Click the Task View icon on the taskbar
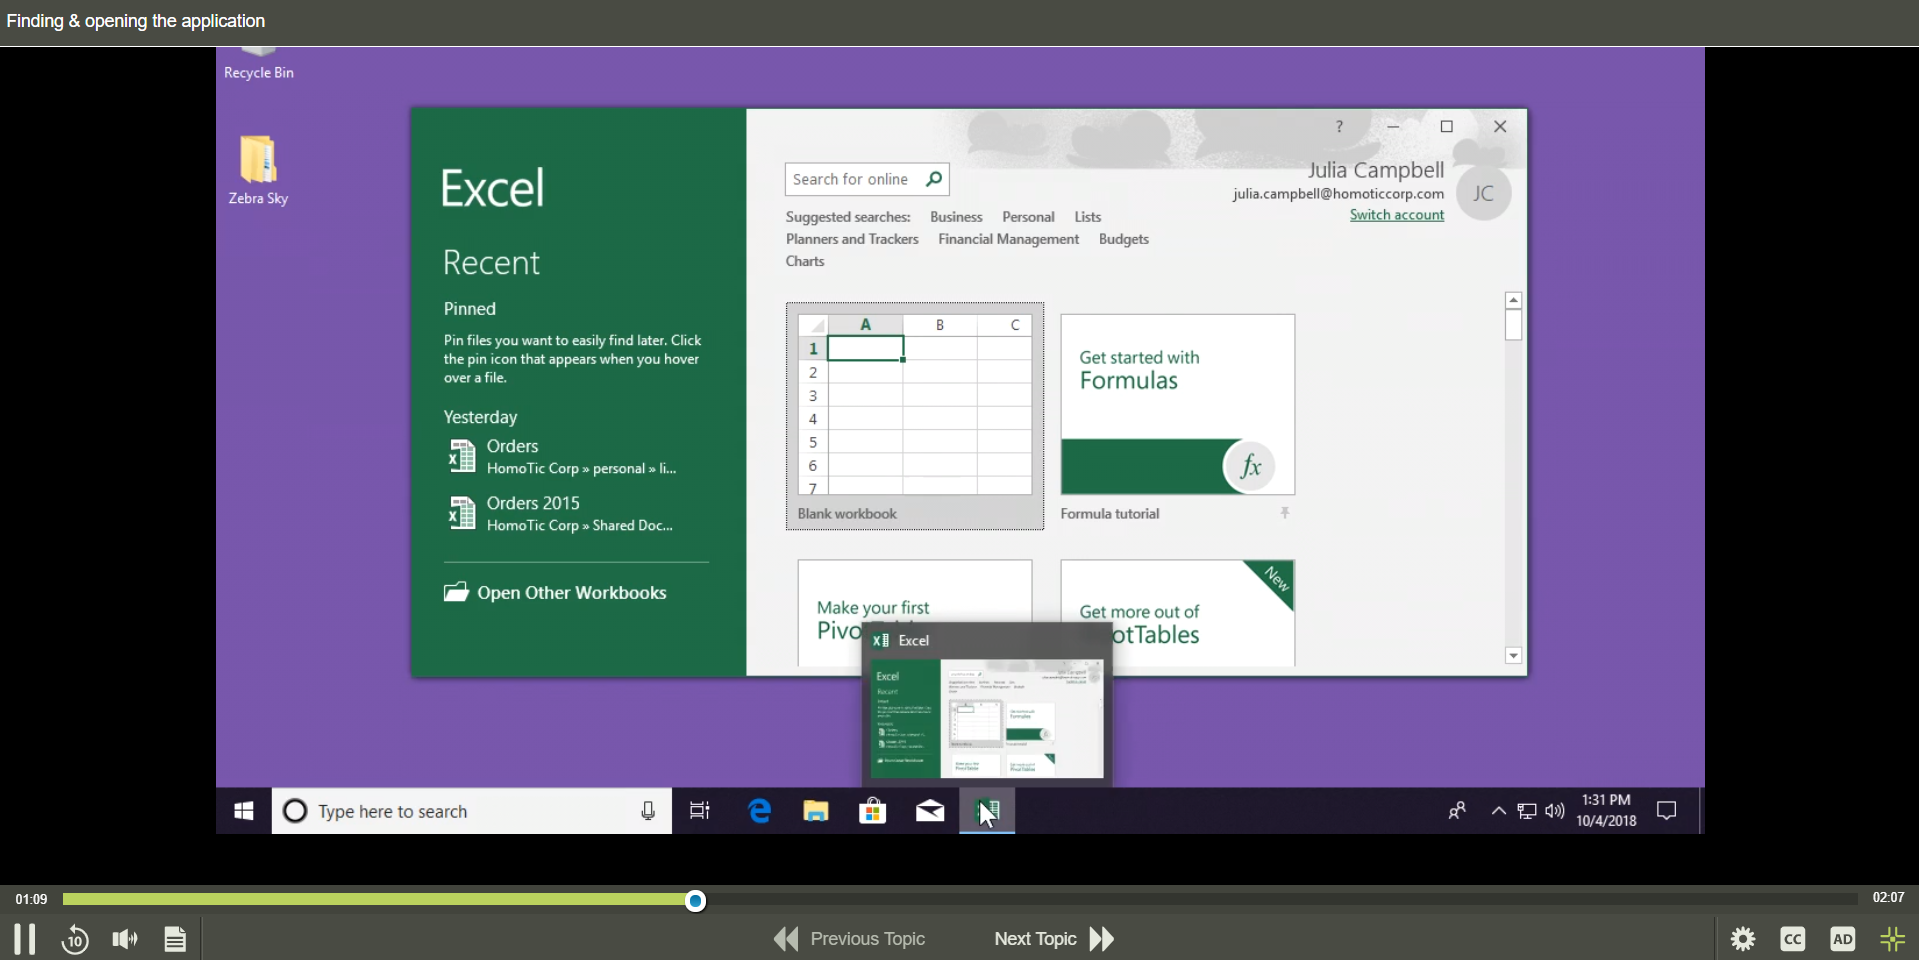This screenshot has width=1919, height=960. tap(699, 811)
